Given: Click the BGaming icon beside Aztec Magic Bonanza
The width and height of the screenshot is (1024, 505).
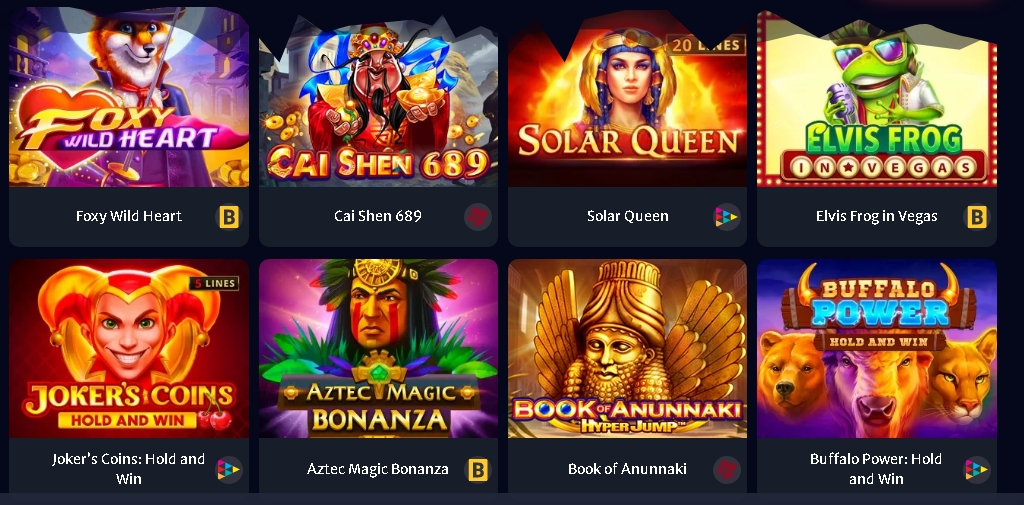Looking at the screenshot, I should tap(477, 469).
